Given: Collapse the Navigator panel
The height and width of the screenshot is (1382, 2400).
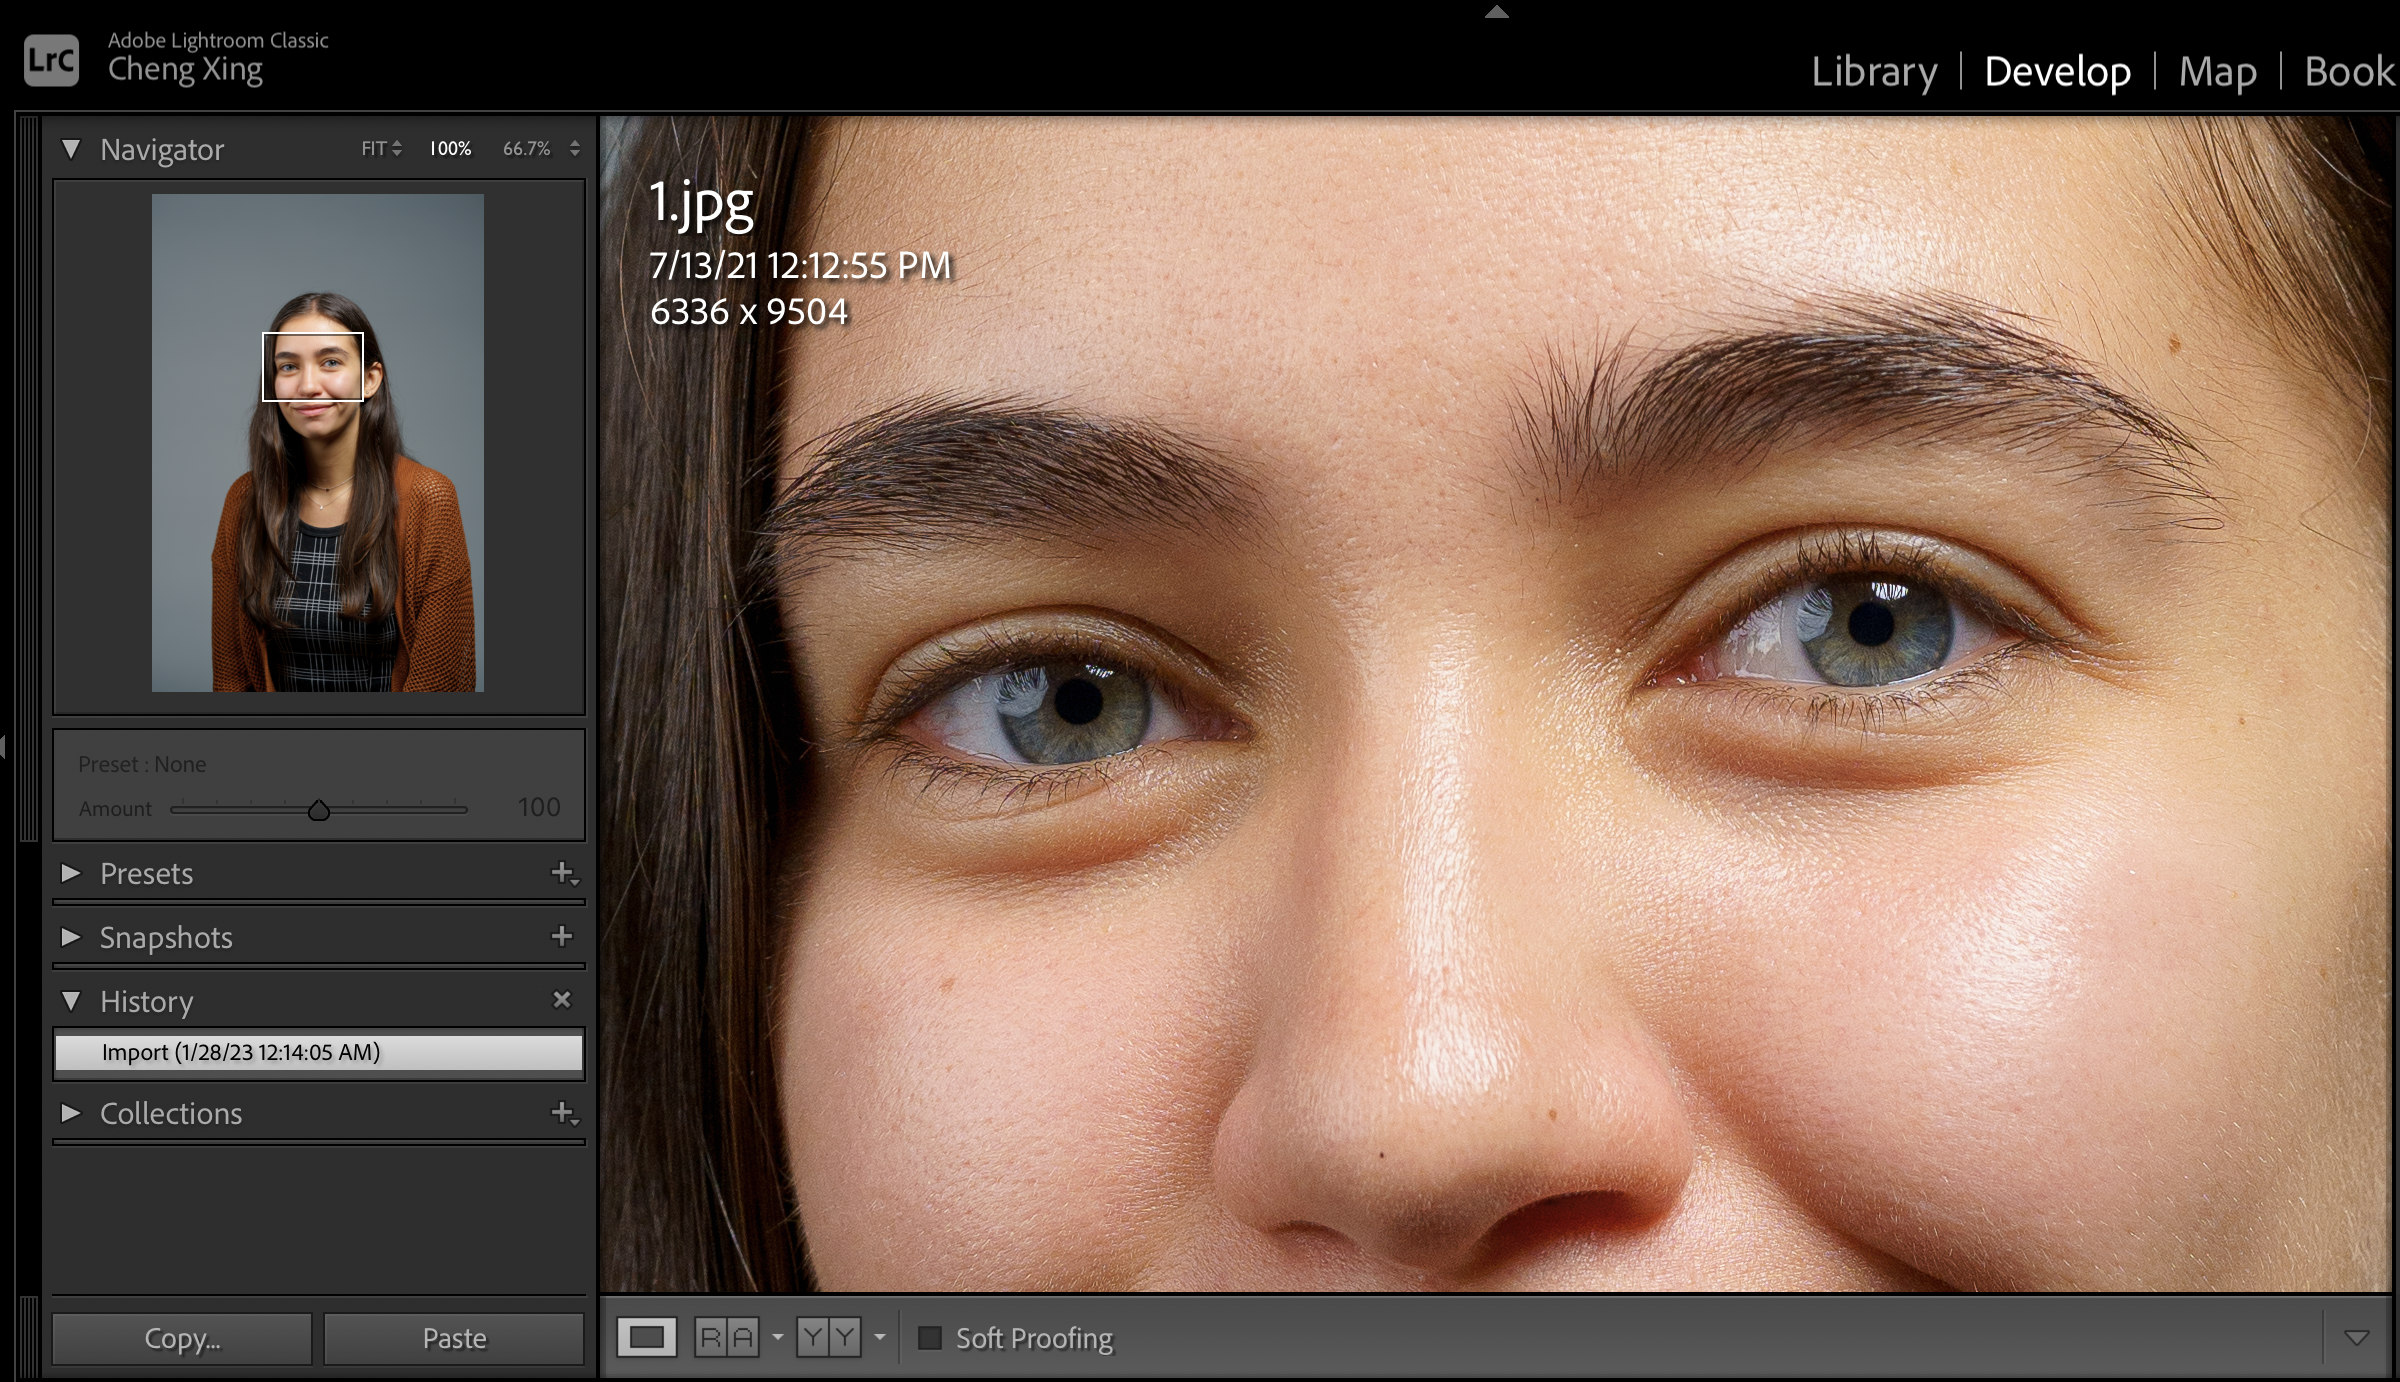Looking at the screenshot, I should [71, 149].
